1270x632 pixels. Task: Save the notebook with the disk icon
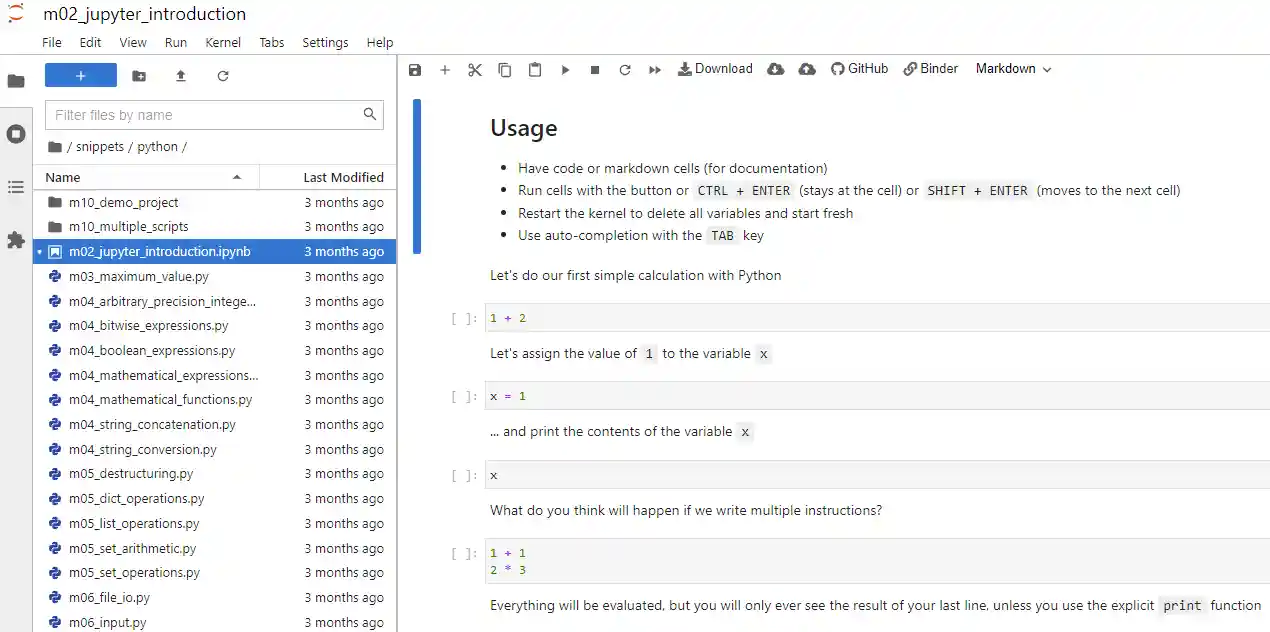pos(415,70)
